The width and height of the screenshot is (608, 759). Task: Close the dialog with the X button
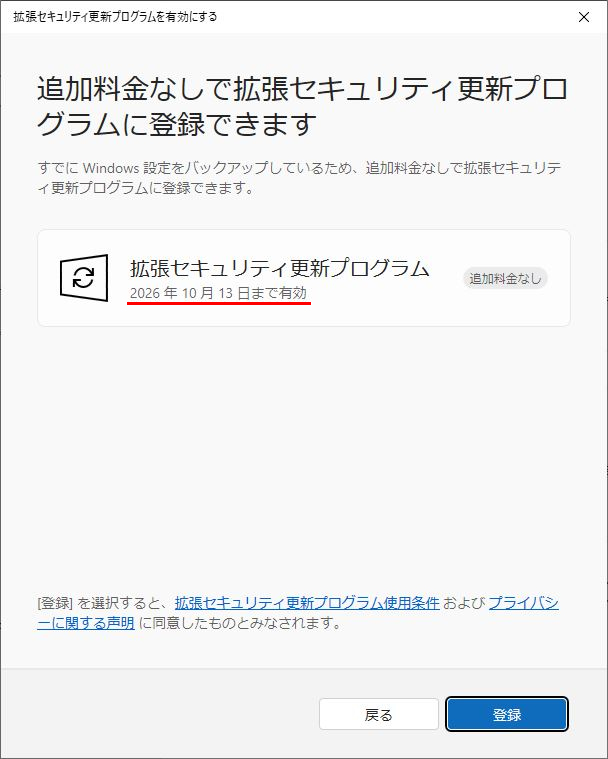pyautogui.click(x=584, y=17)
